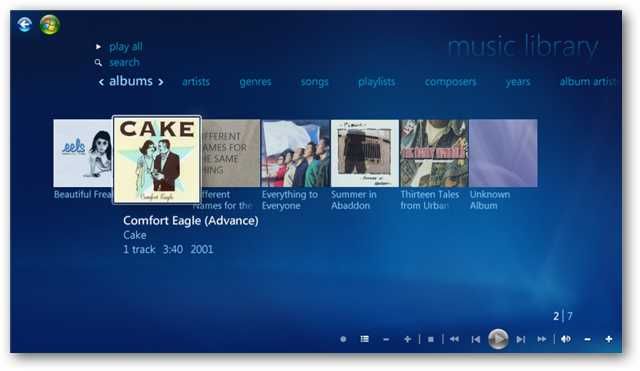This screenshot has height=371, width=640.
Task: Increase volume with the plus button
Action: click(x=609, y=339)
